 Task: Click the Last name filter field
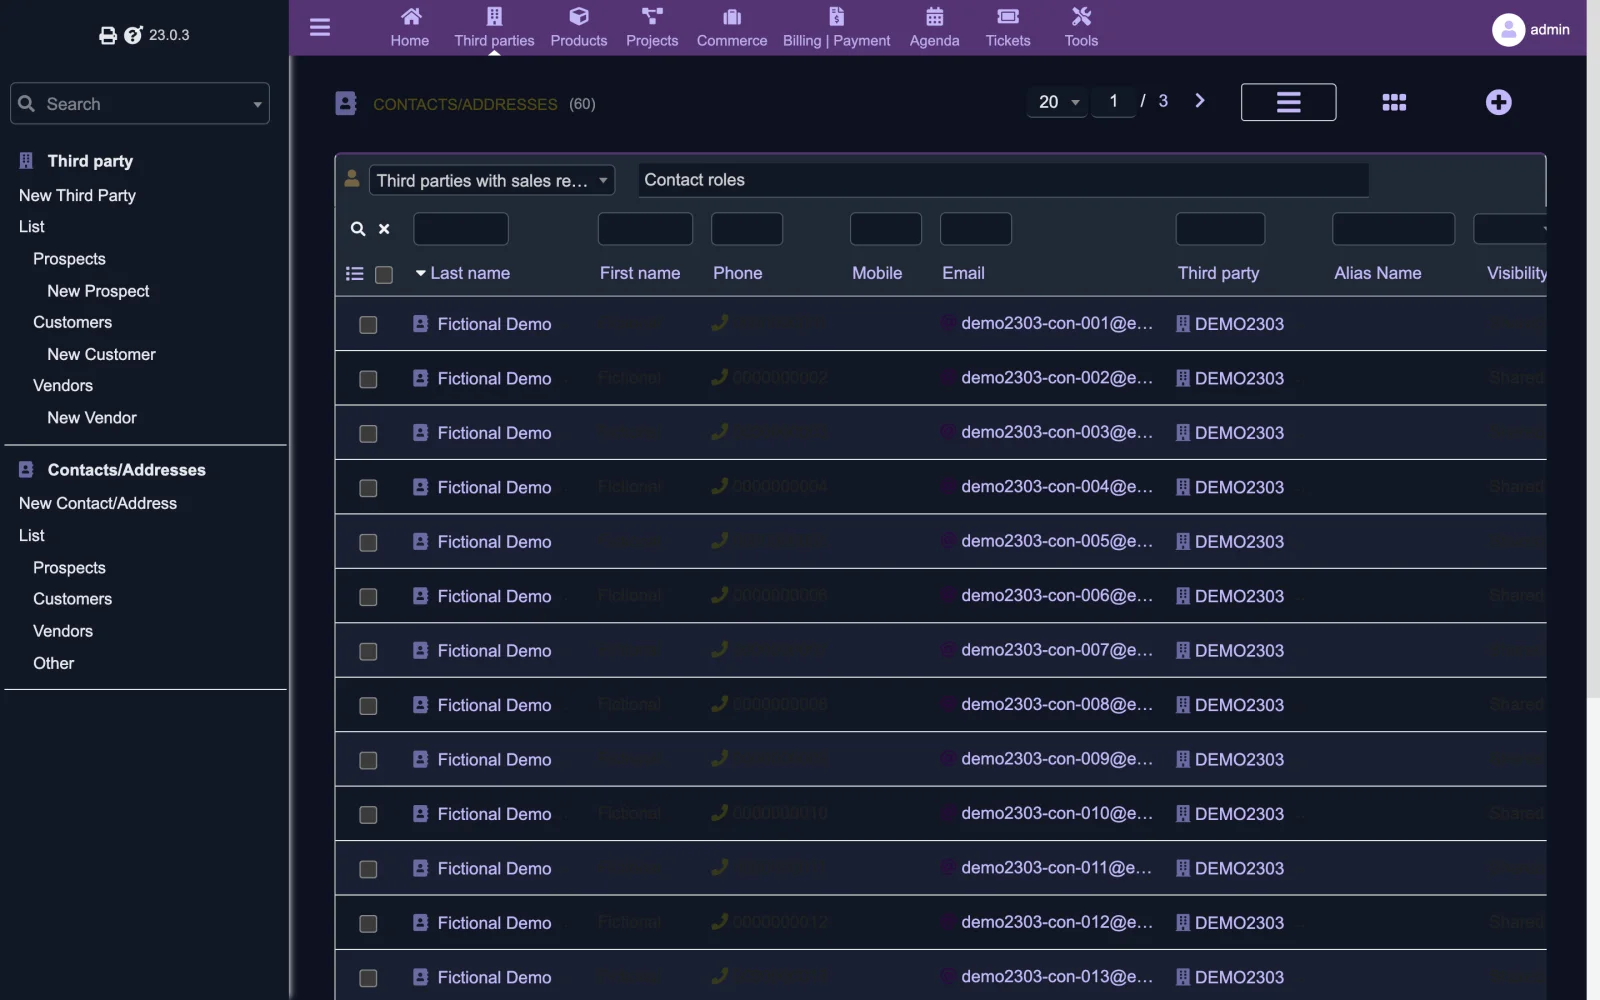tap(461, 229)
